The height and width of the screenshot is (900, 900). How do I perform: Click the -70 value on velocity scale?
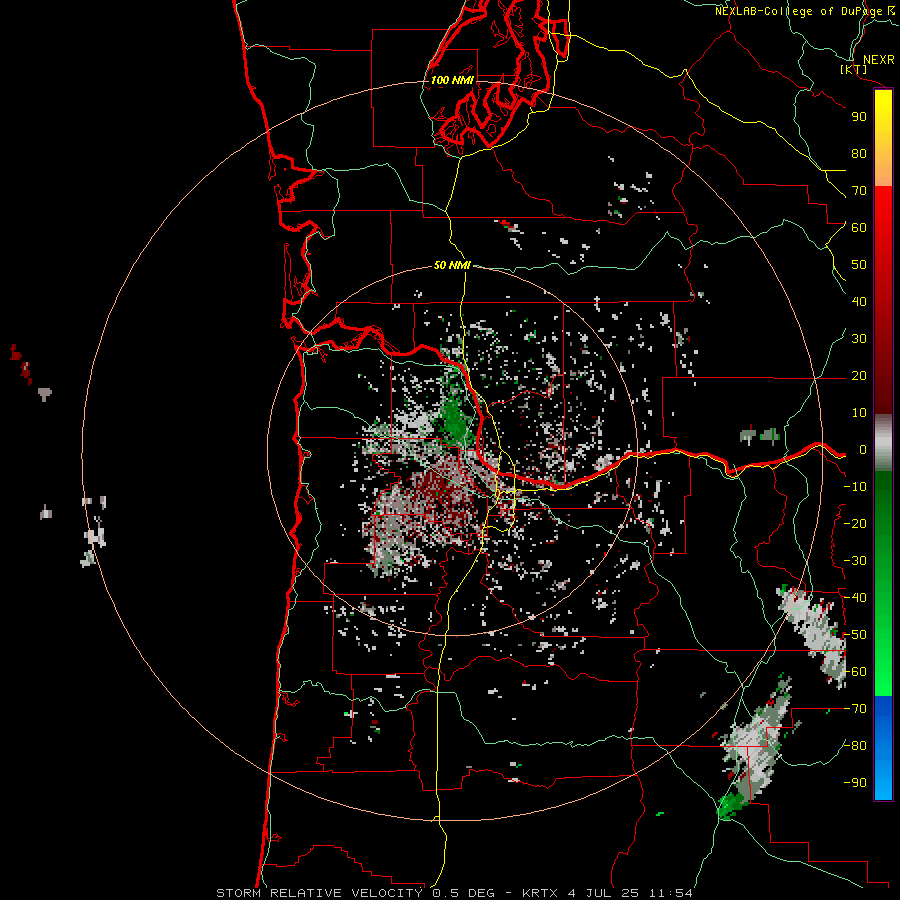click(855, 709)
